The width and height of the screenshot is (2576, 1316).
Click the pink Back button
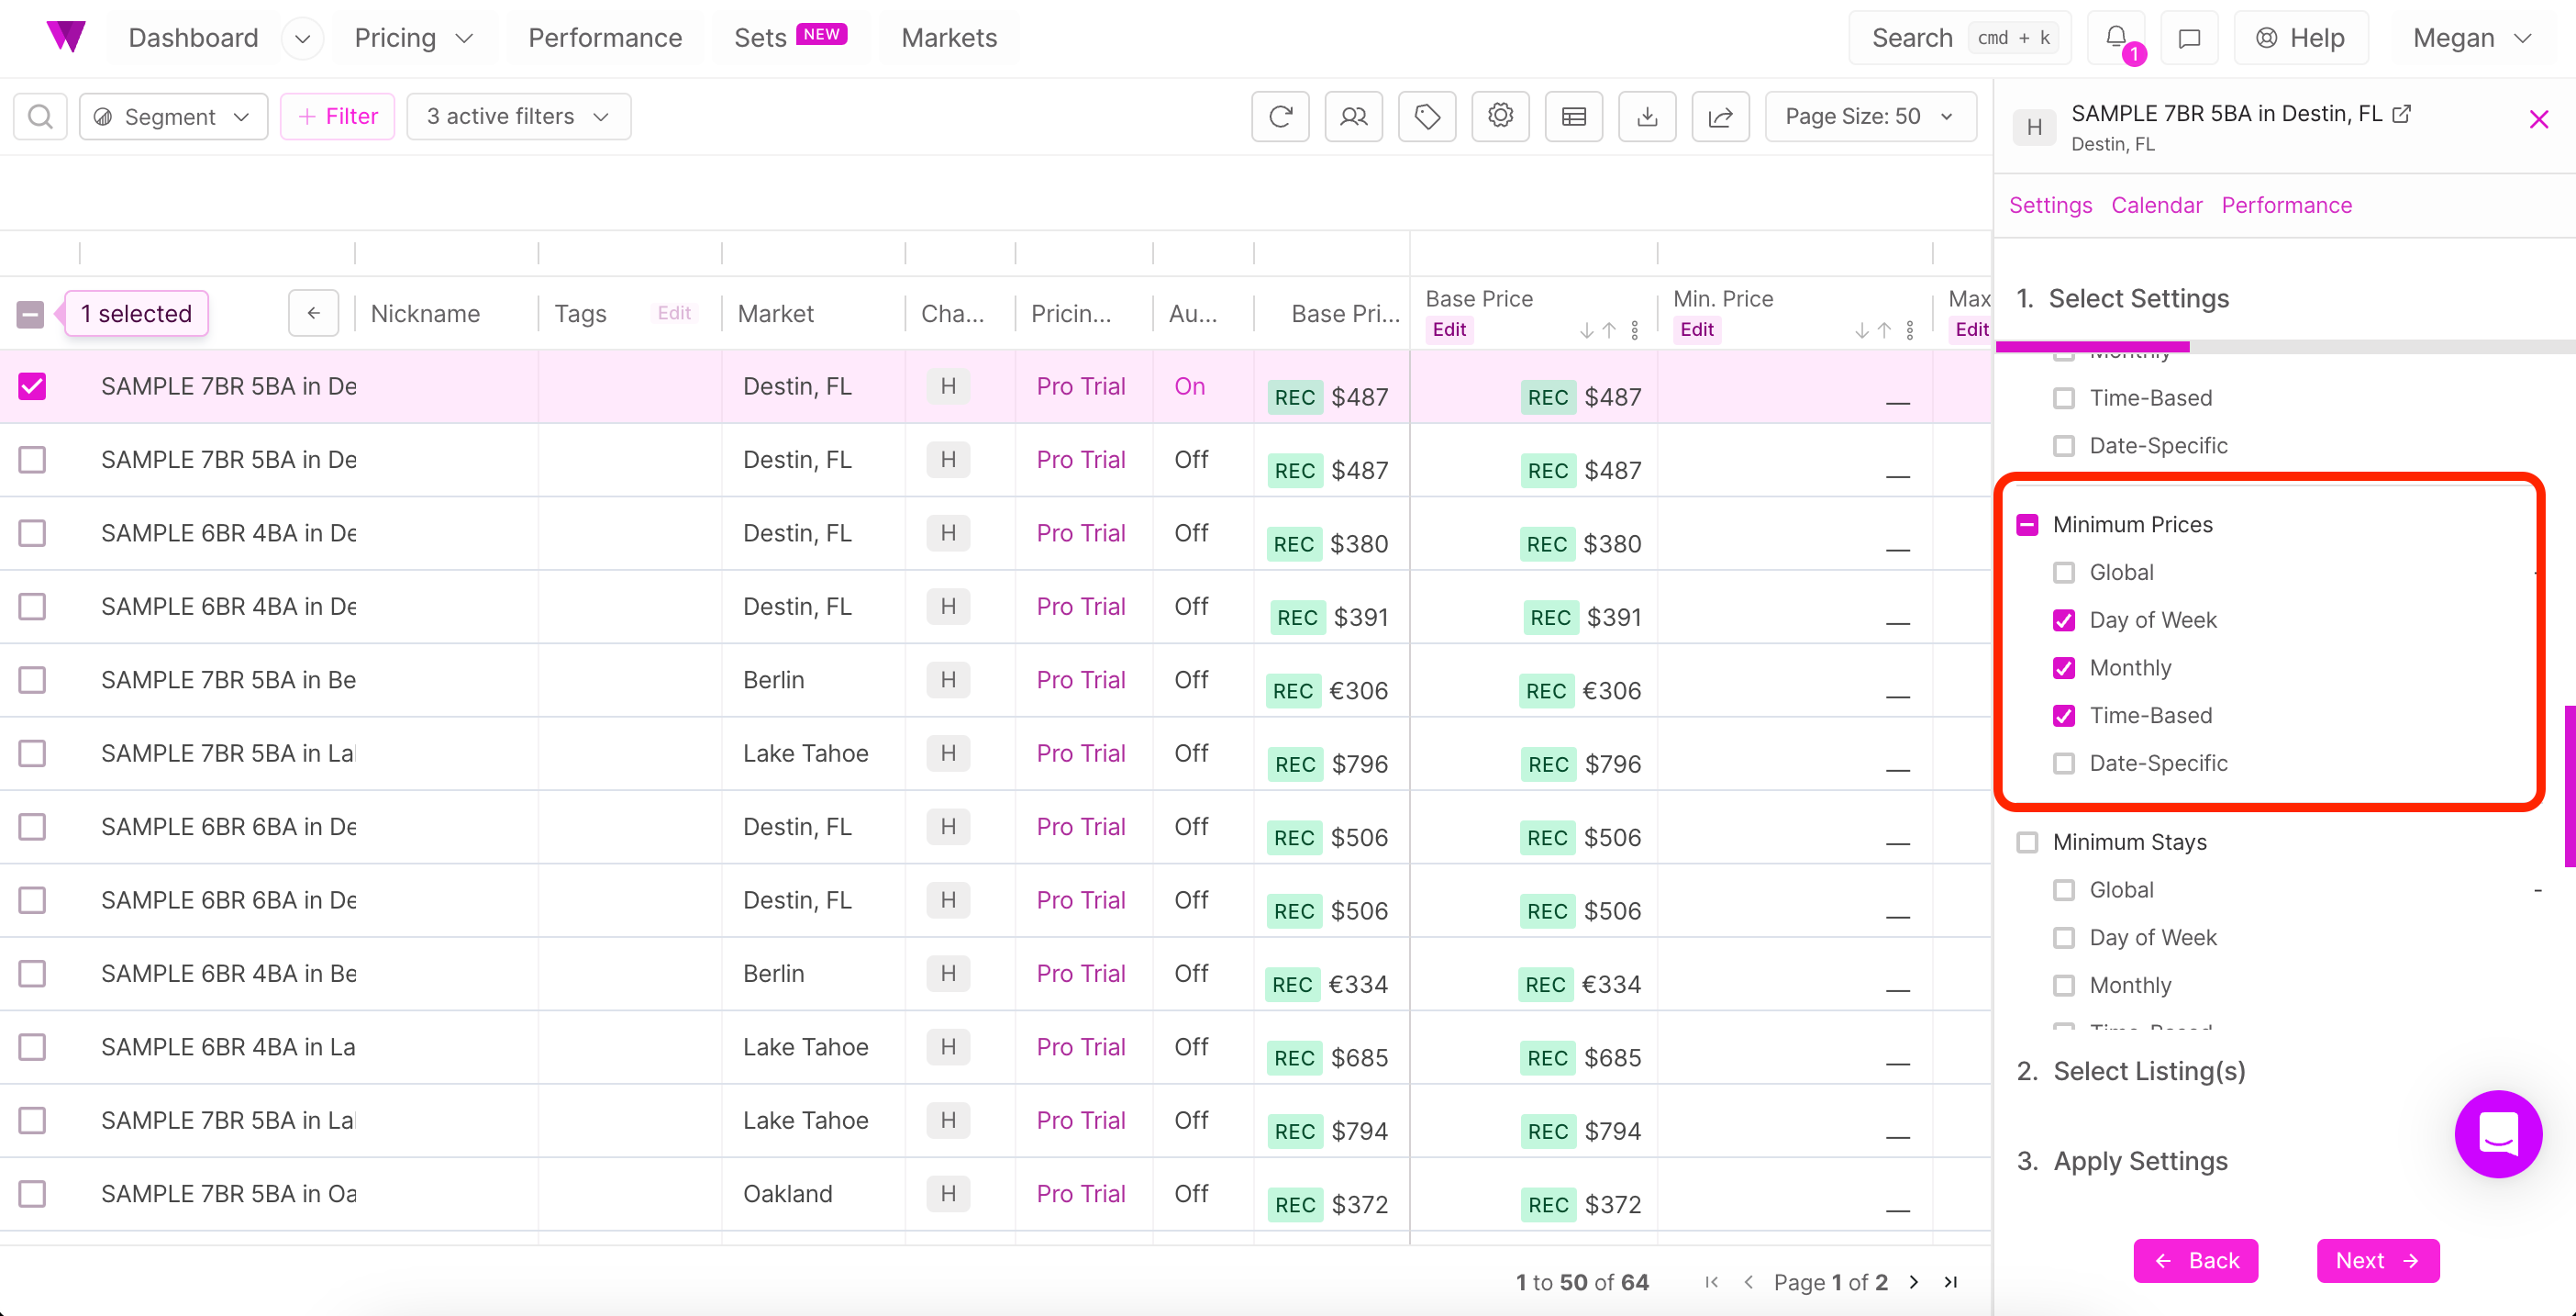(x=2195, y=1260)
